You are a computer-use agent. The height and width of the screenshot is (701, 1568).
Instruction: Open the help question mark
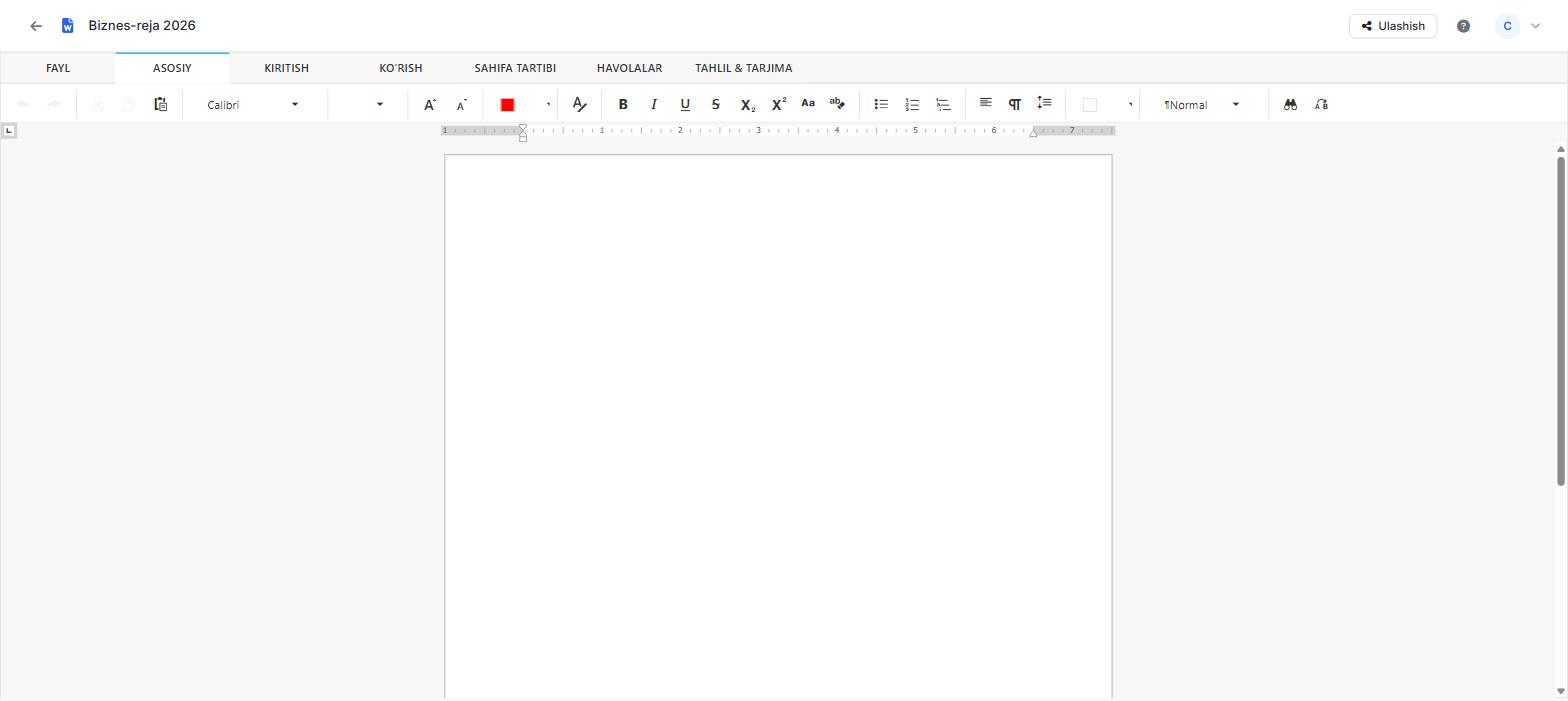coord(1463,26)
